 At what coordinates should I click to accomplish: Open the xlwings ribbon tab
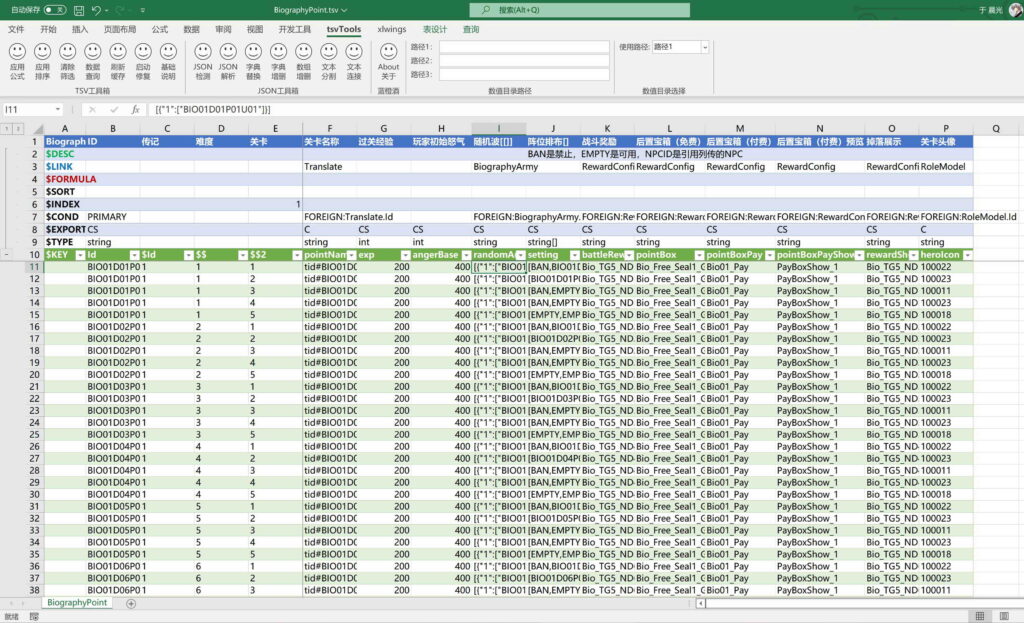coord(391,29)
